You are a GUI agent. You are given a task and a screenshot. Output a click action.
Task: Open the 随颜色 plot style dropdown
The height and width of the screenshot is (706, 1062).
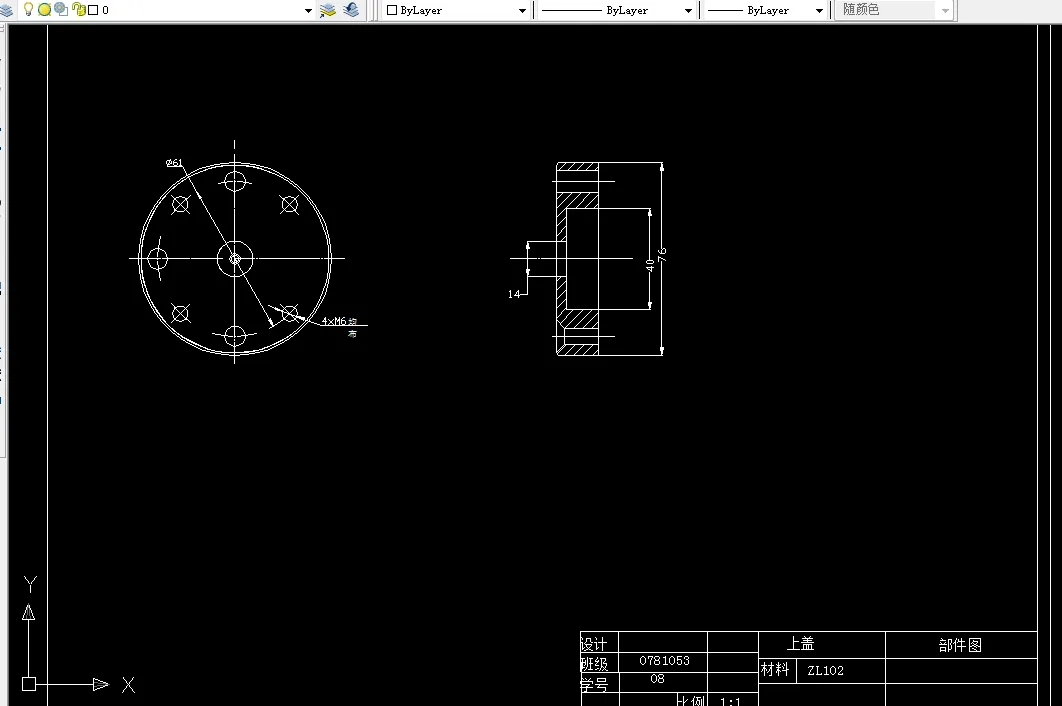pos(946,11)
